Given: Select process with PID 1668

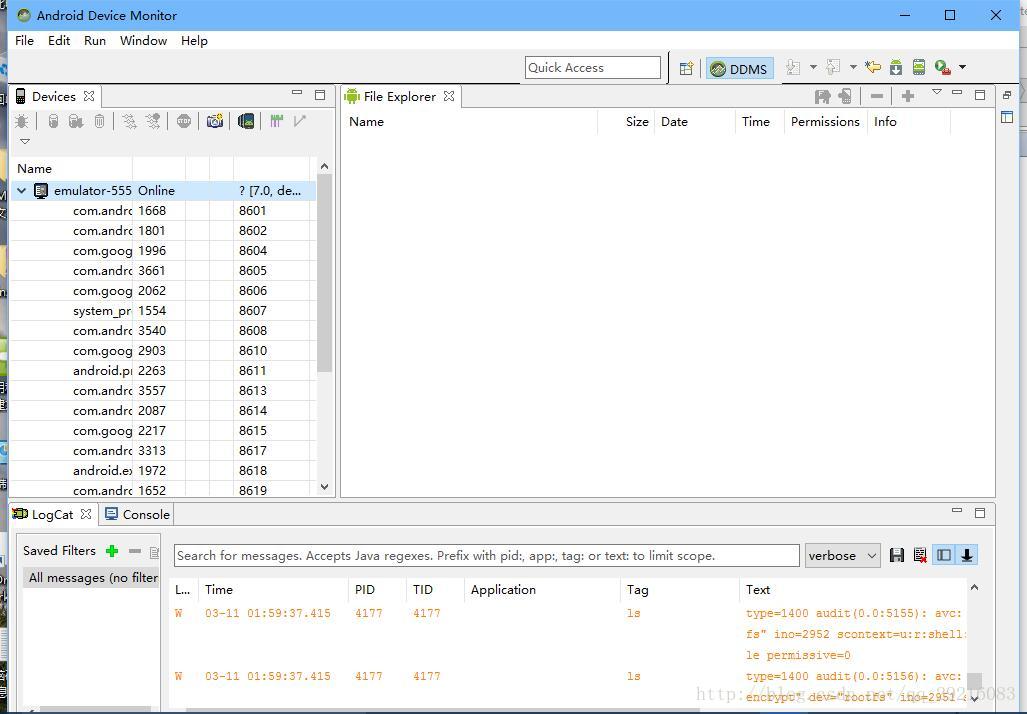Looking at the screenshot, I should 162,211.
